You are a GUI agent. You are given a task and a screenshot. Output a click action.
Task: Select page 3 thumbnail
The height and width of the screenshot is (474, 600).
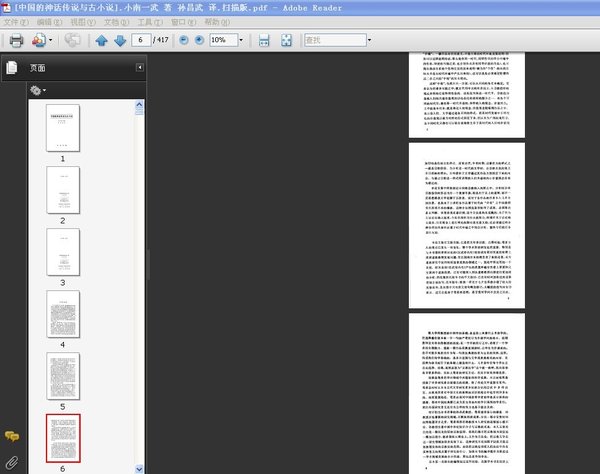63,252
